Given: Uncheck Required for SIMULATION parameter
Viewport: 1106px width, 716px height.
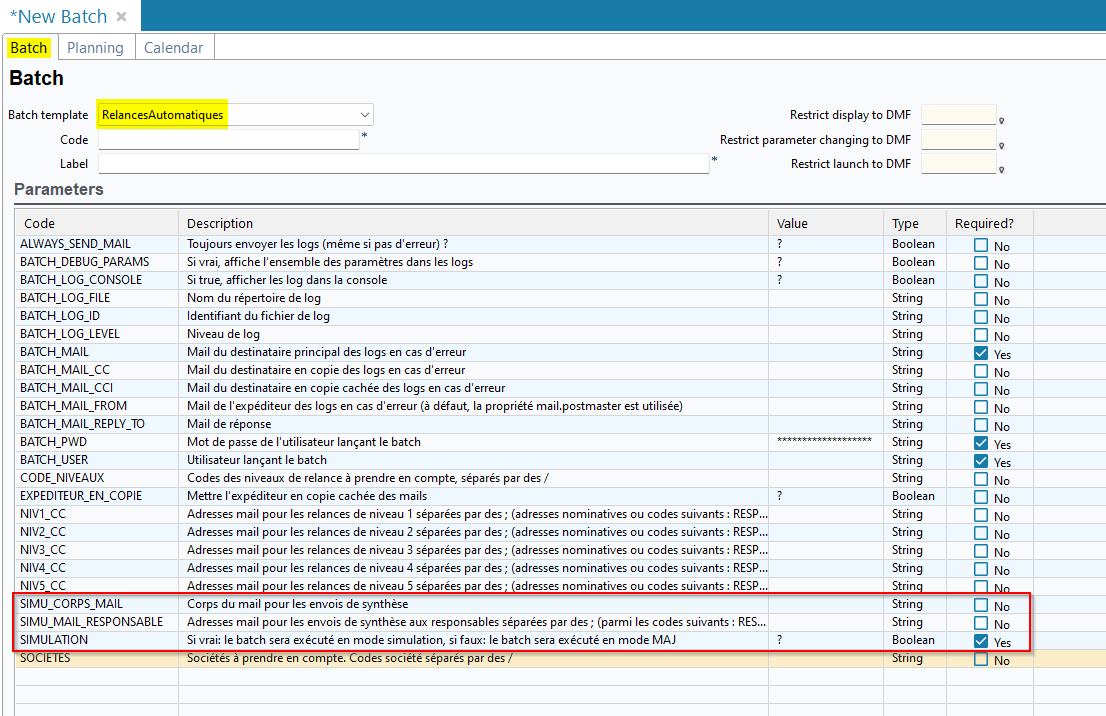Looking at the screenshot, I should coord(981,641).
